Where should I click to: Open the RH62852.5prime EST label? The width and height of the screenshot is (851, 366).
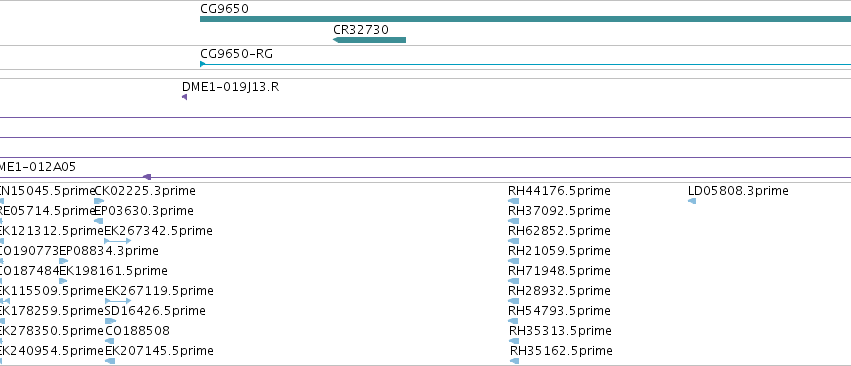pyautogui.click(x=559, y=231)
